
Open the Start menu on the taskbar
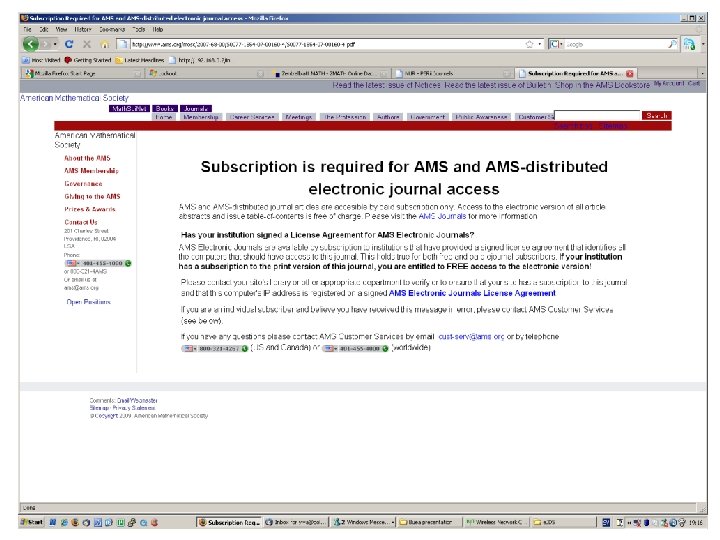[32, 522]
